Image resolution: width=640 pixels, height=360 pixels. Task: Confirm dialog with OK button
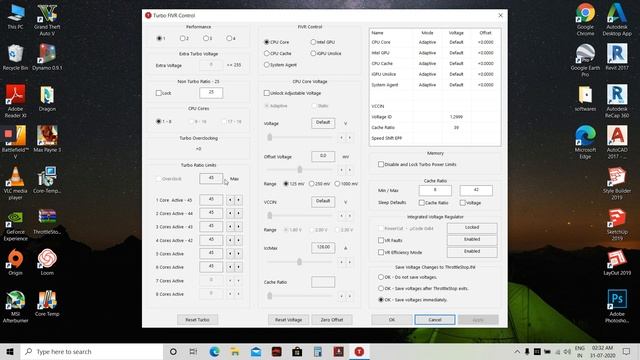[391, 320]
